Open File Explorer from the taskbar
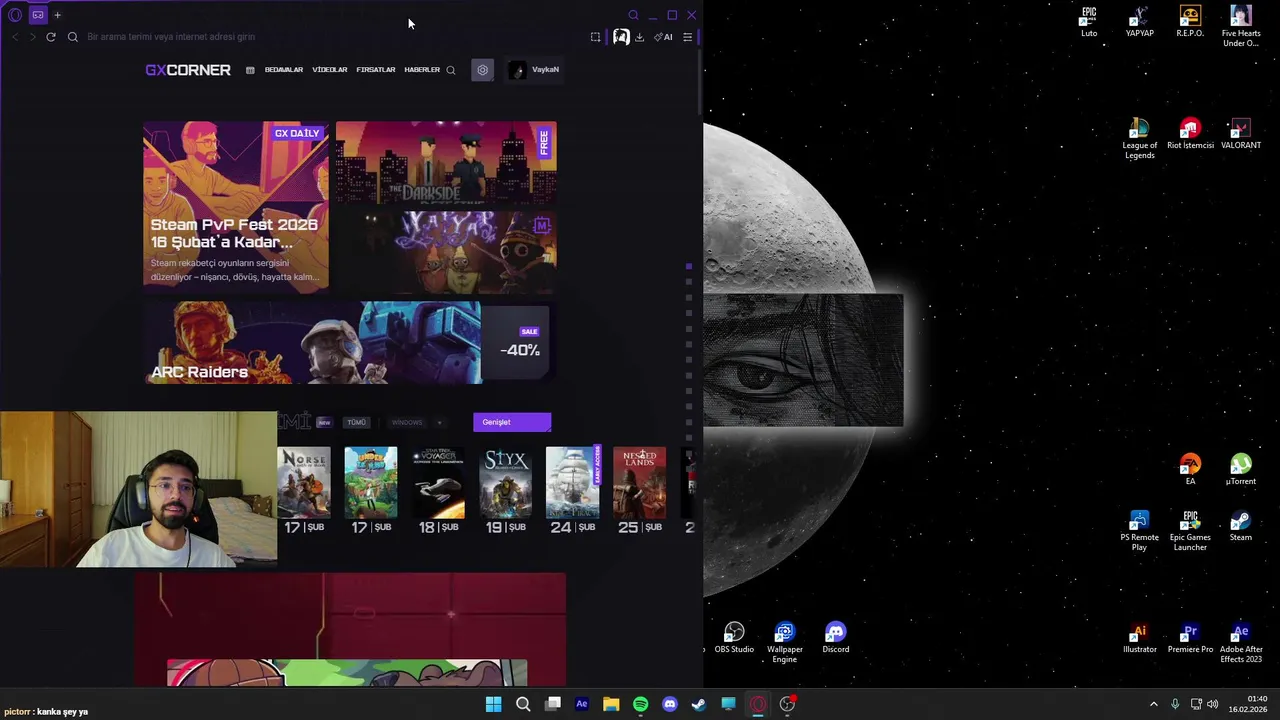Image resolution: width=1280 pixels, height=720 pixels. point(611,704)
